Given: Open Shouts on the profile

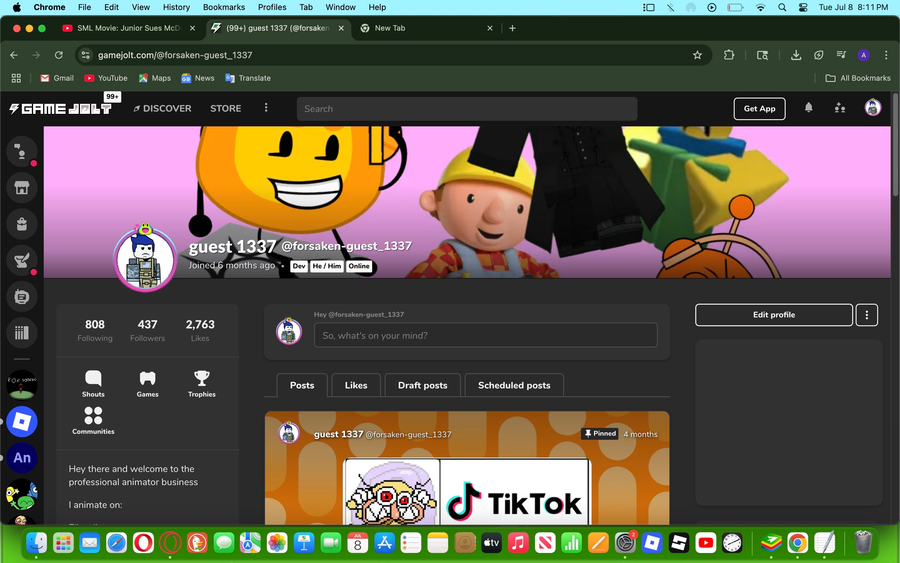Looking at the screenshot, I should point(93,384).
